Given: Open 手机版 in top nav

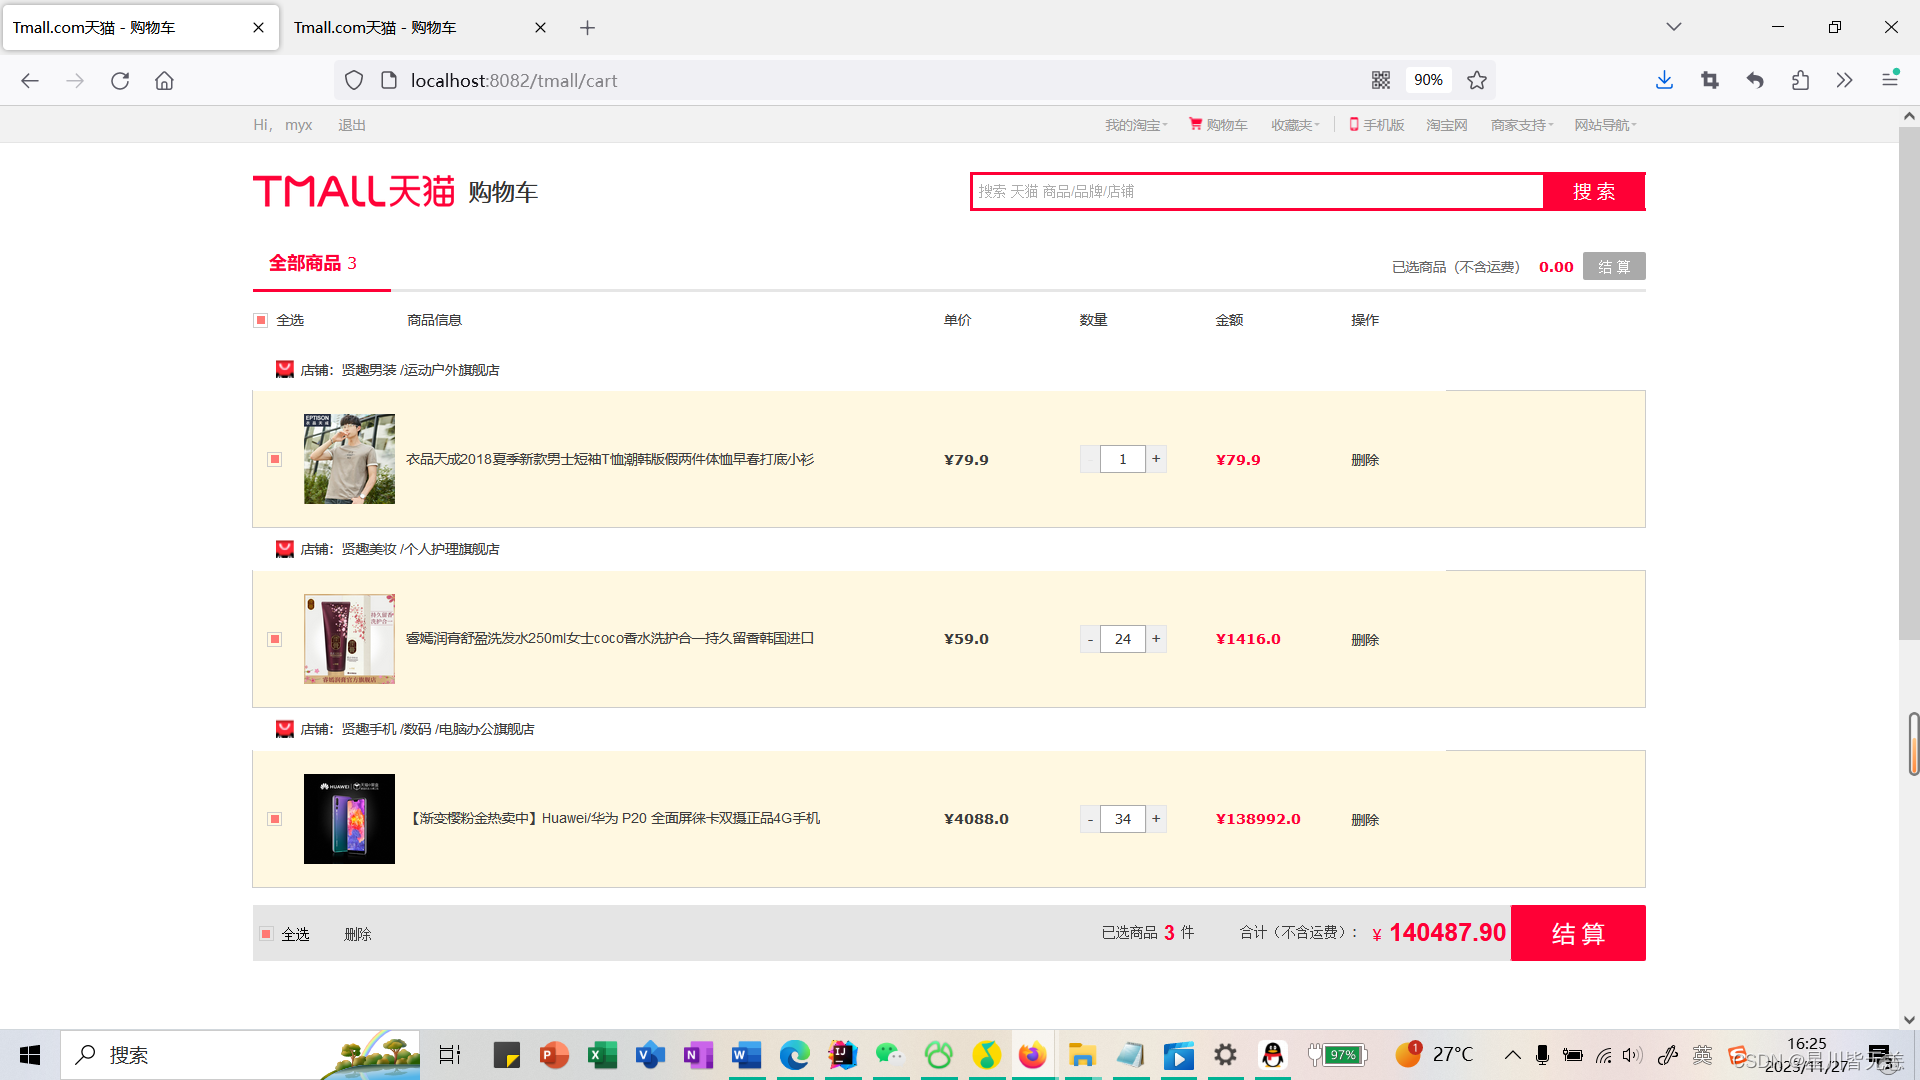Looking at the screenshot, I should [1377, 125].
